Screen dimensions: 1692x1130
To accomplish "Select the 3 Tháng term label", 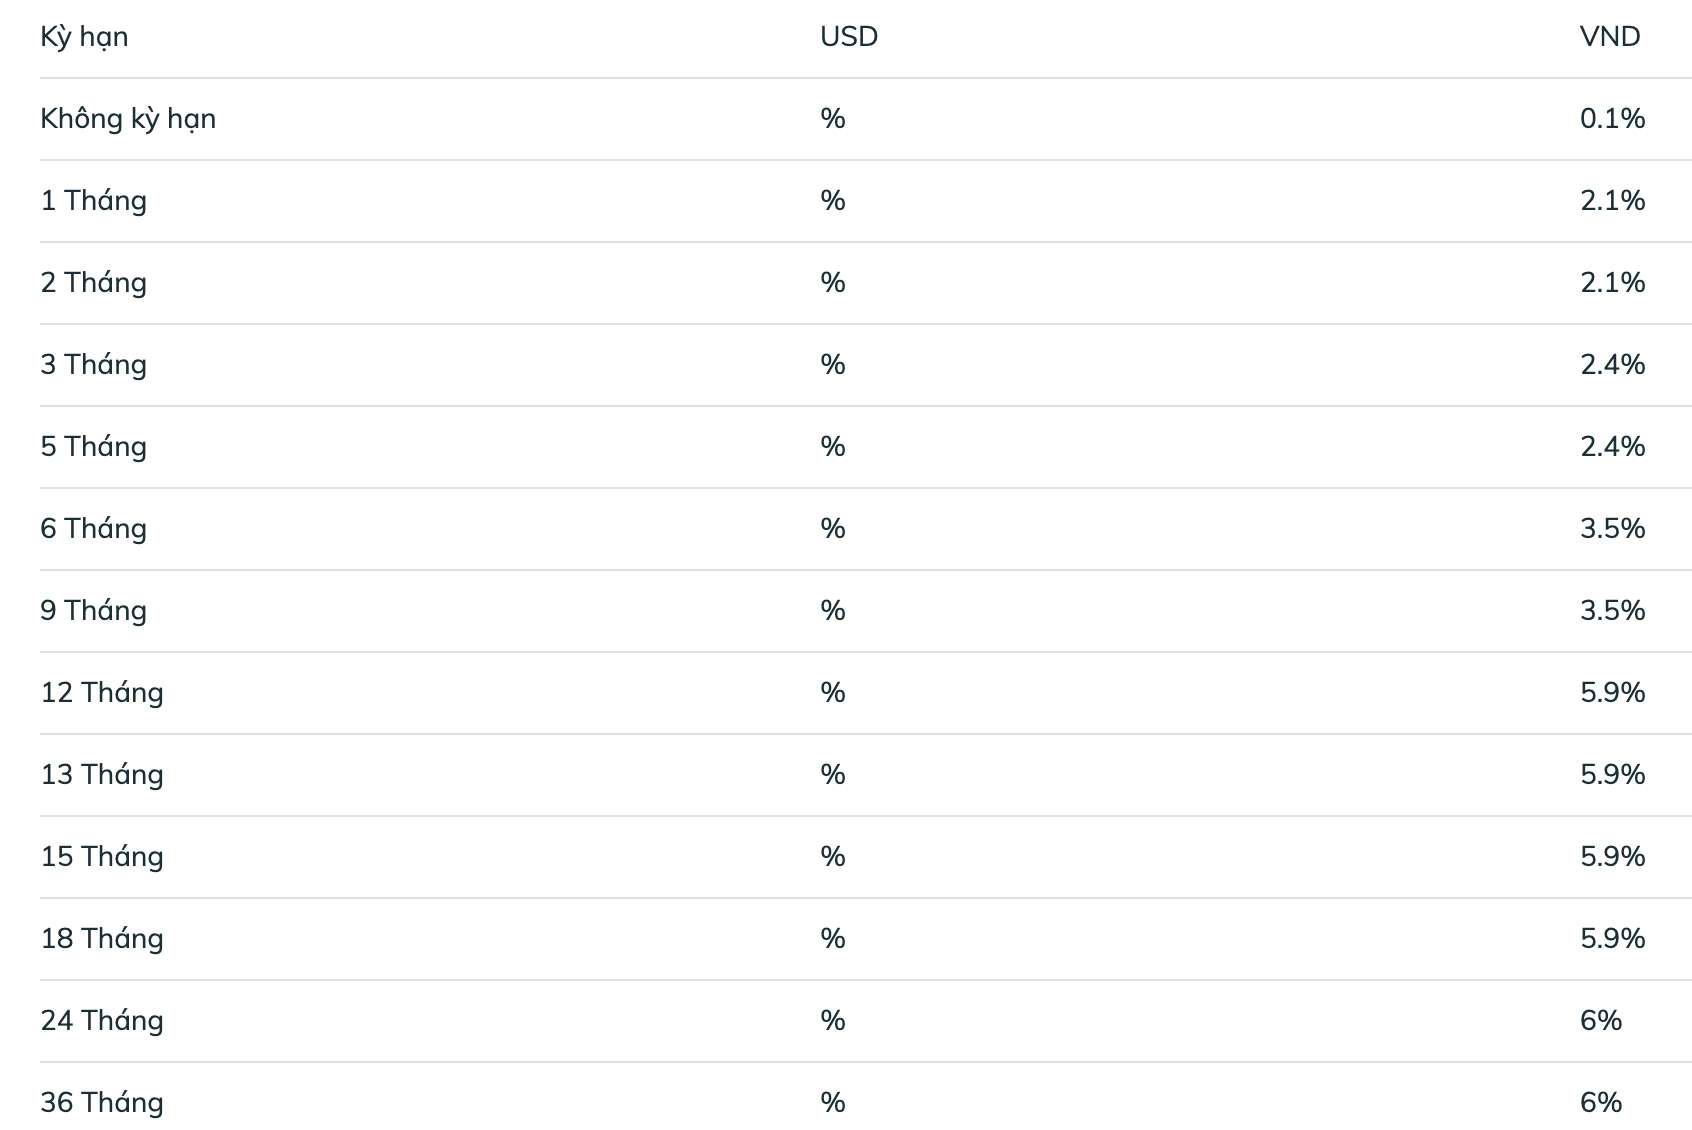I will (x=93, y=365).
